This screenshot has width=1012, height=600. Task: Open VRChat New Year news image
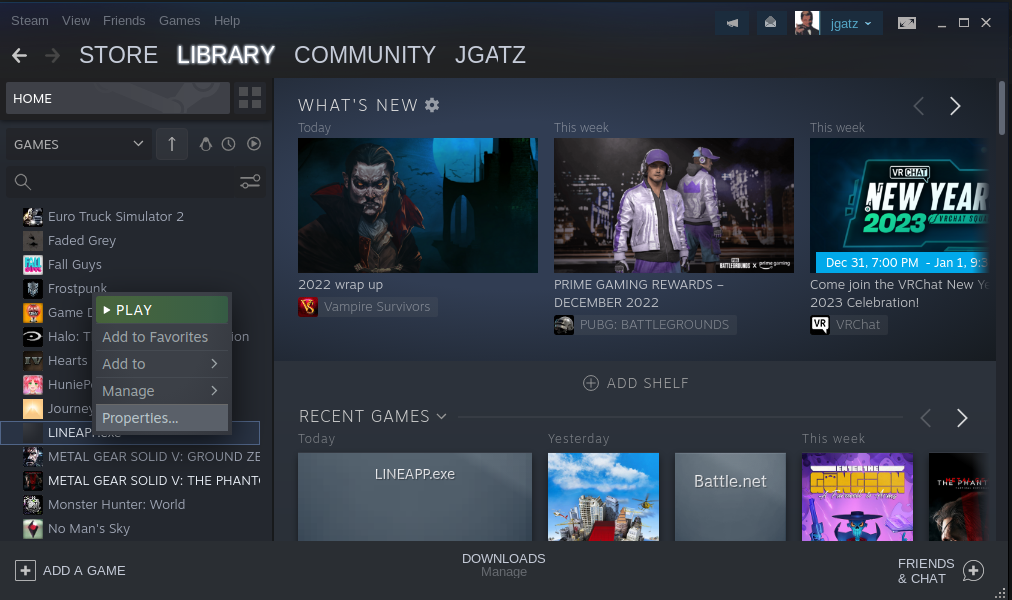point(898,205)
